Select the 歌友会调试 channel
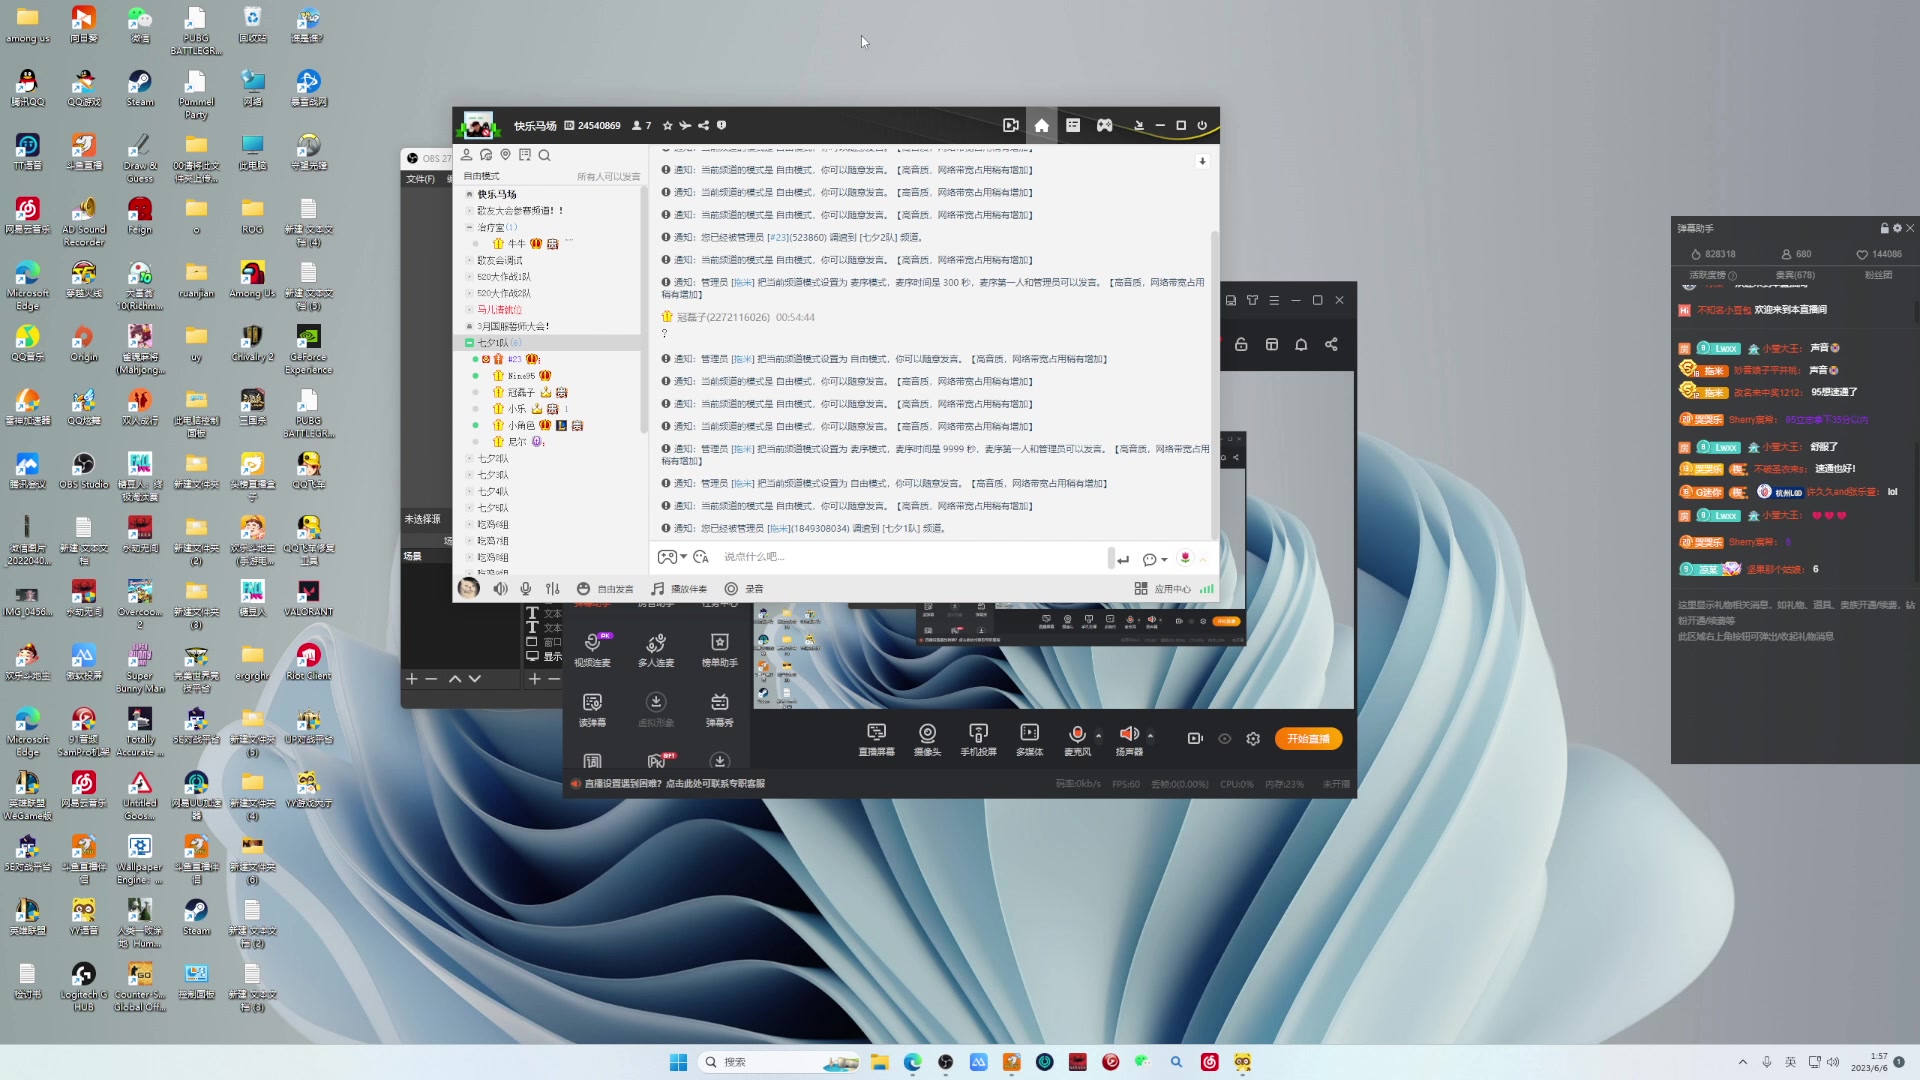Image resolution: width=1920 pixels, height=1080 pixels. coord(500,260)
